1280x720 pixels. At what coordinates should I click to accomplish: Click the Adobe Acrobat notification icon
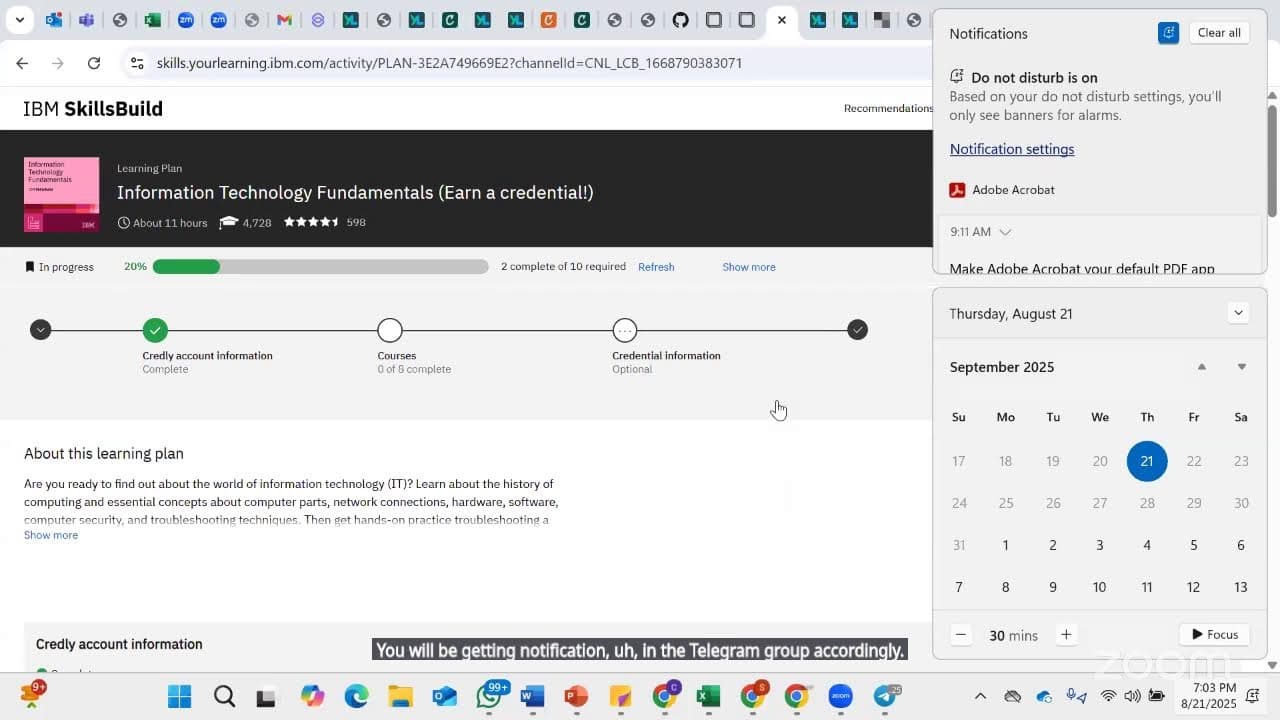pyautogui.click(x=957, y=190)
